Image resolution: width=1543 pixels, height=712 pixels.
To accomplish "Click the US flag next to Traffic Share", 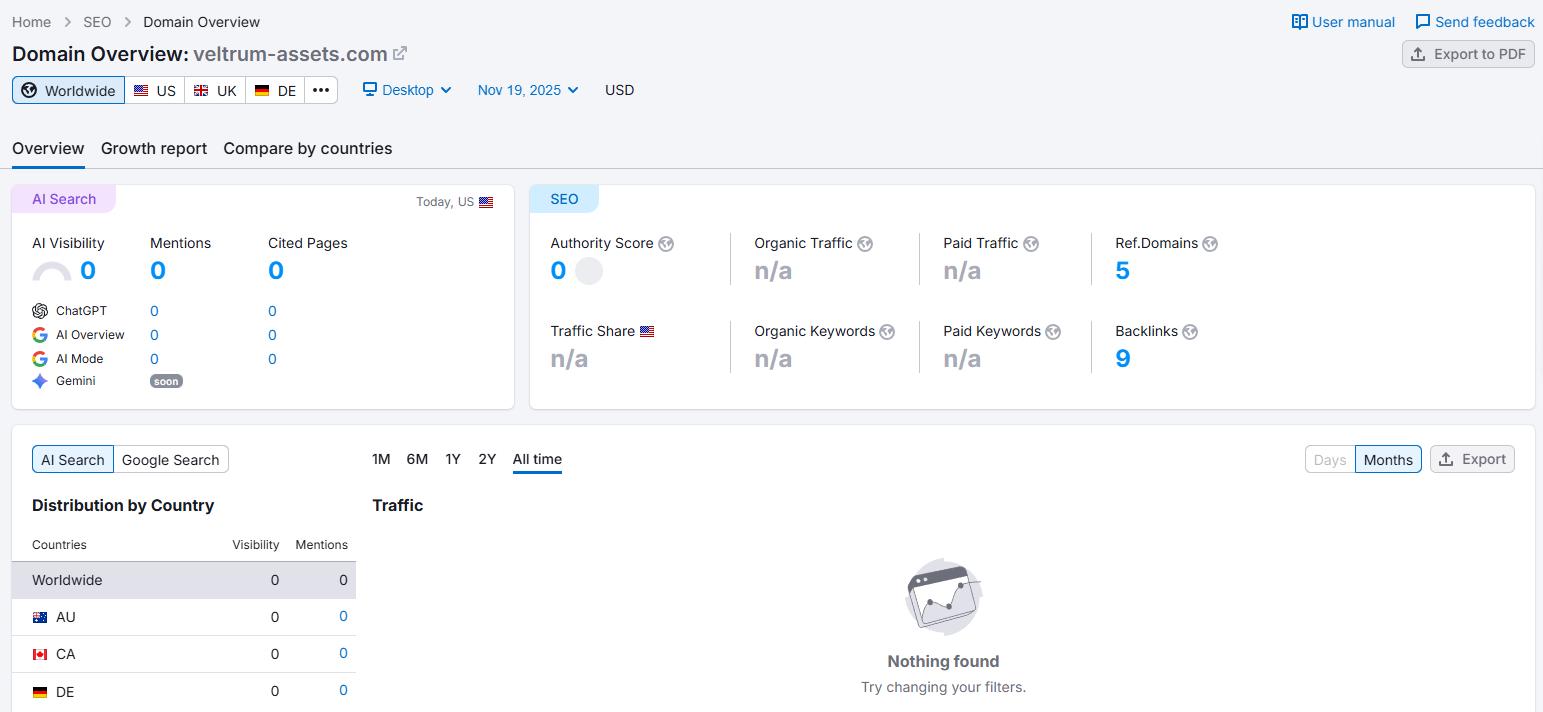I will coord(647,331).
